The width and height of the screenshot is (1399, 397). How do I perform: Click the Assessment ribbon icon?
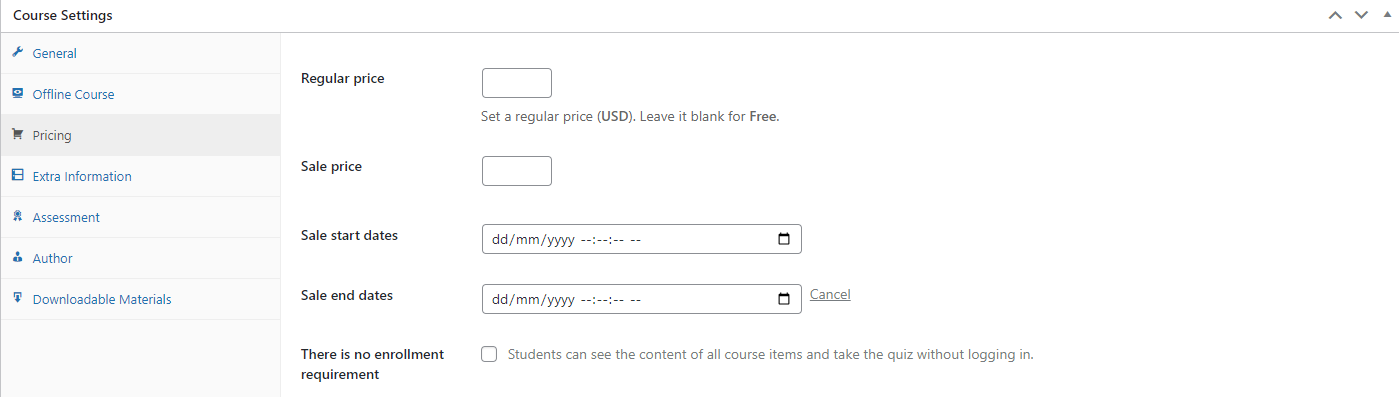(17, 217)
